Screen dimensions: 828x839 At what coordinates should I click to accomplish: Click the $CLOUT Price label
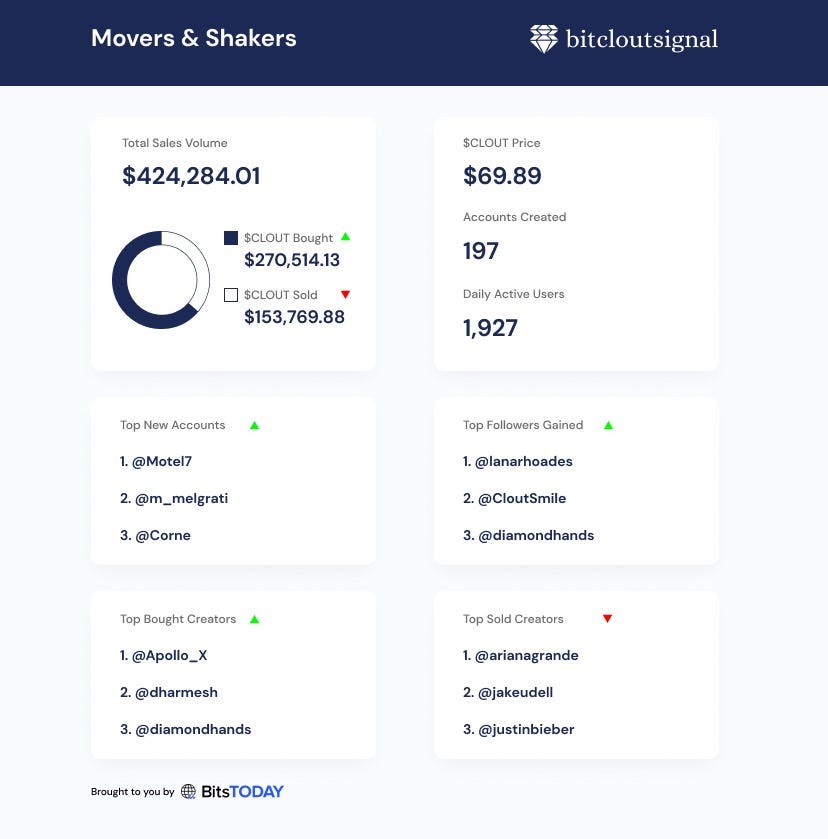(502, 143)
